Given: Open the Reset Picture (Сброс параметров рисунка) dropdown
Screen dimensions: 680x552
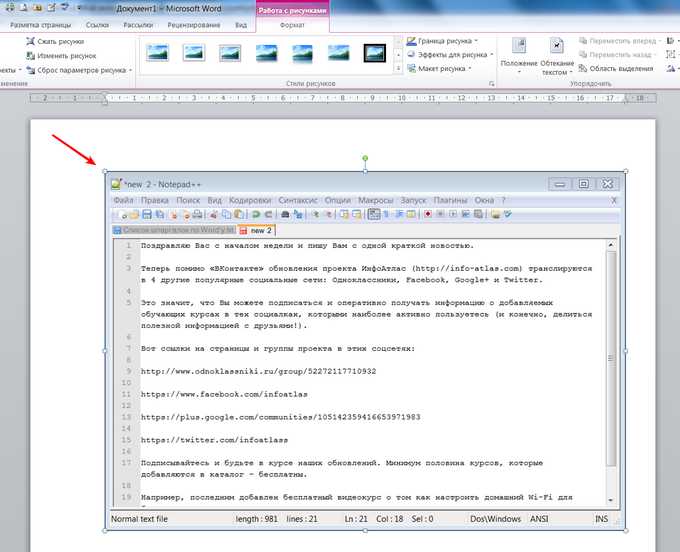Looking at the screenshot, I should [79, 70].
